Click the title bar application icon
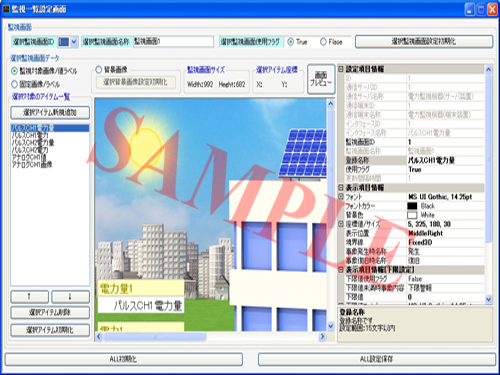Viewport: 500px width, 375px height. (6, 9)
